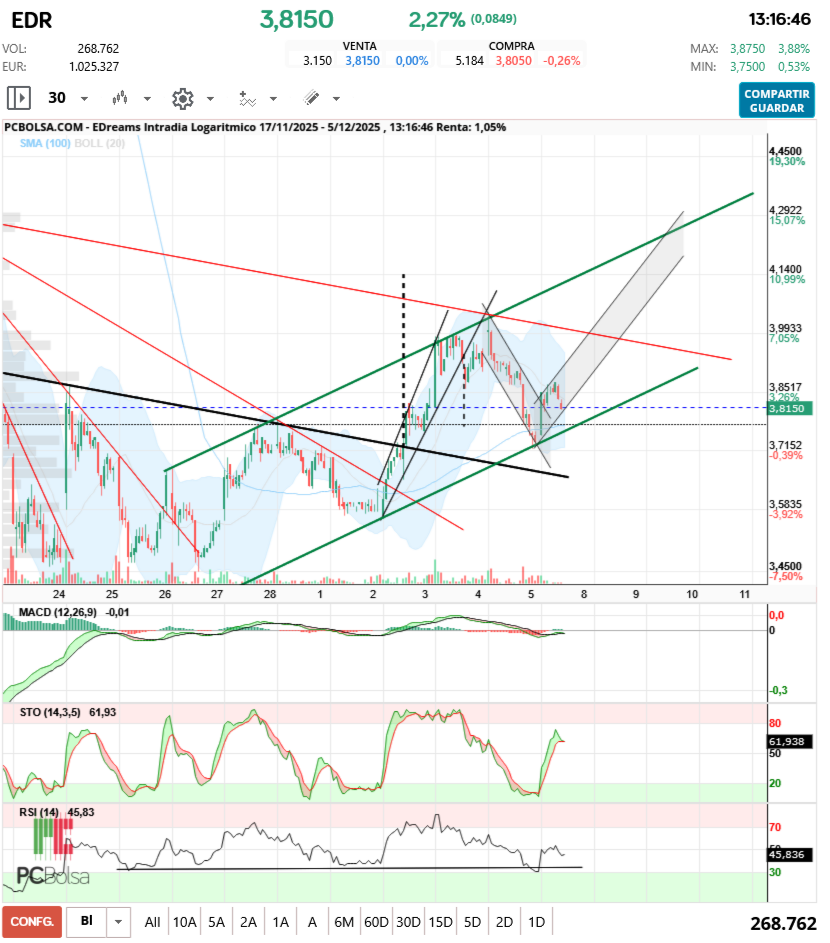830x943 pixels.
Task: Select the 10A time range
Action: point(185,922)
